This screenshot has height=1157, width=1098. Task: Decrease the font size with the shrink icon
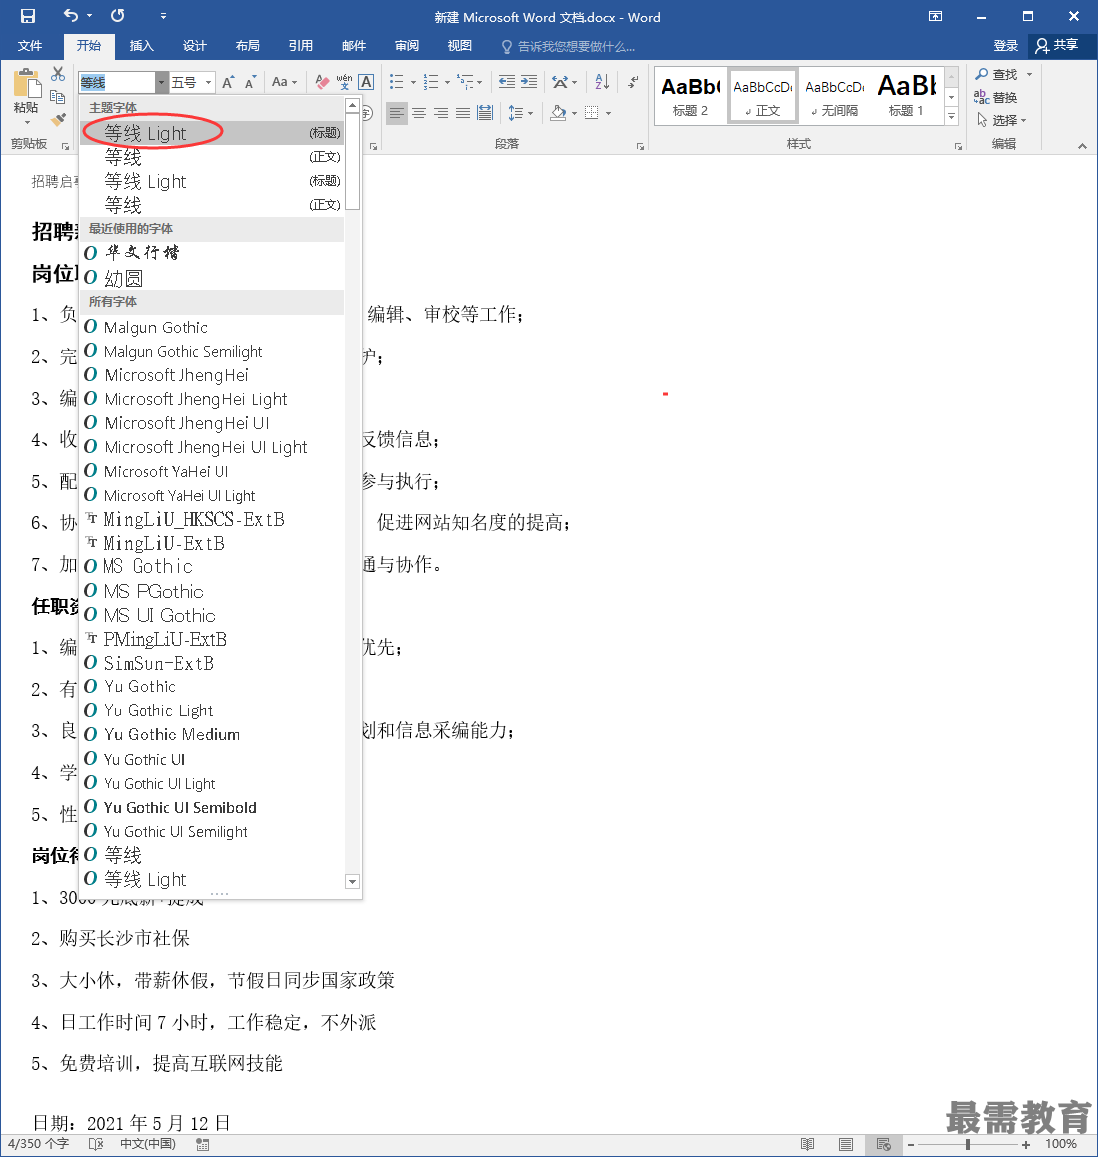click(x=251, y=82)
